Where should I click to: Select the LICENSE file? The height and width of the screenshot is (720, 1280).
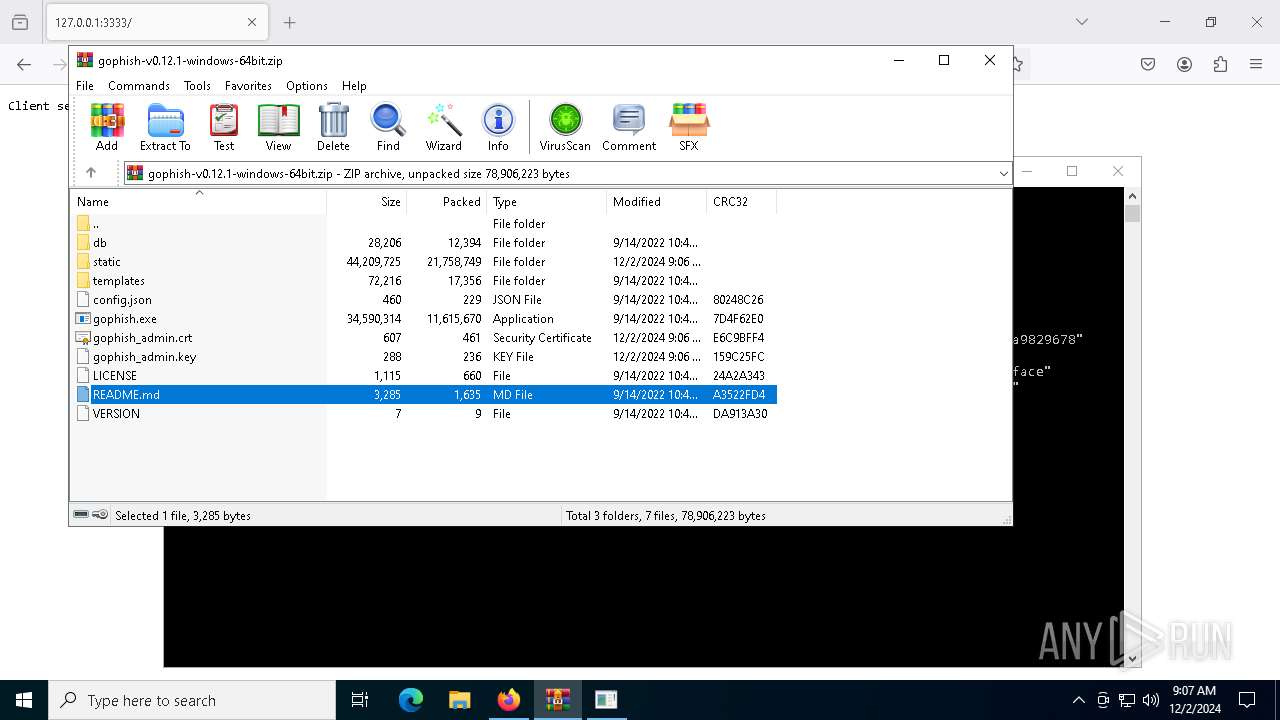click(x=424, y=376)
